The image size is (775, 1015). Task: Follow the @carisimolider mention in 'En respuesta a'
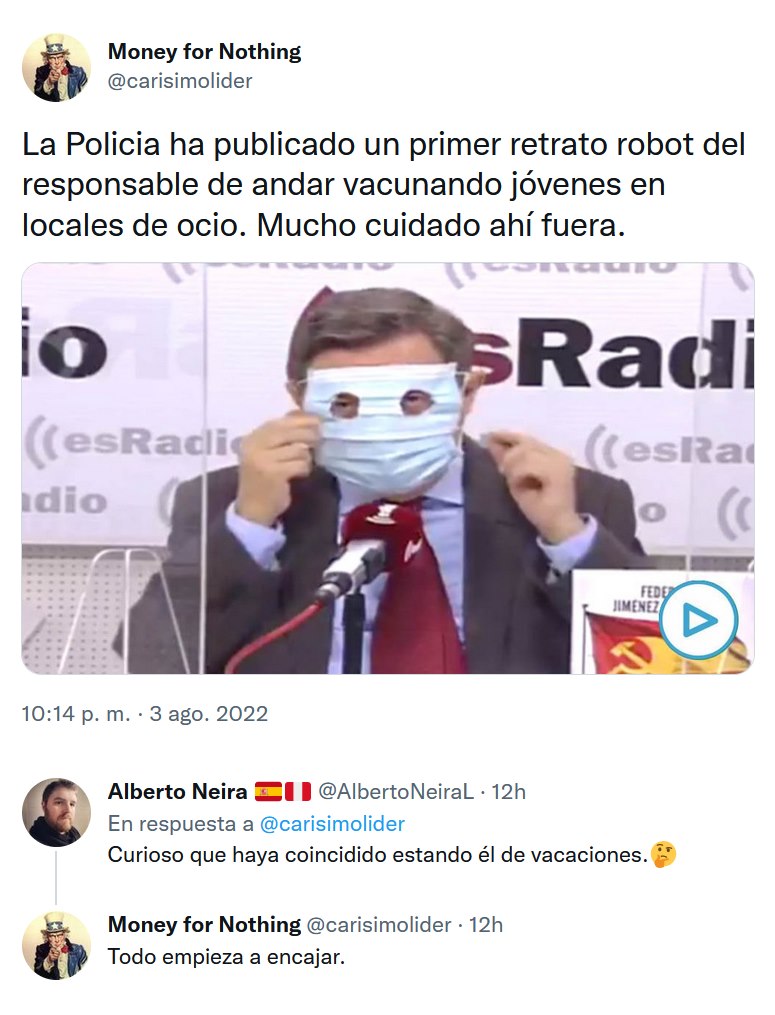[332, 823]
